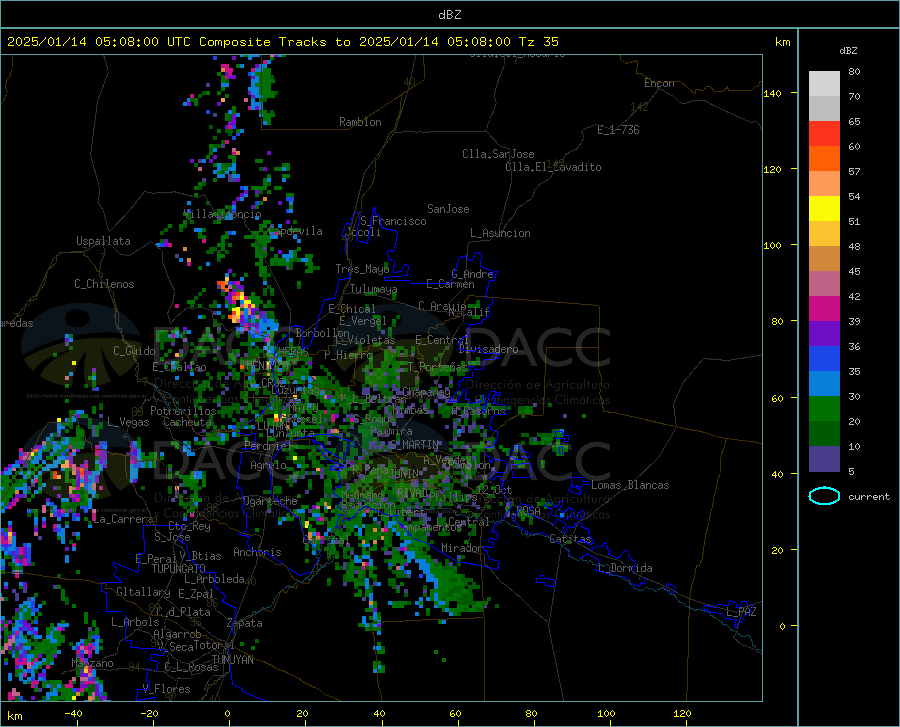Click the Clla.SanJose label

(498, 154)
